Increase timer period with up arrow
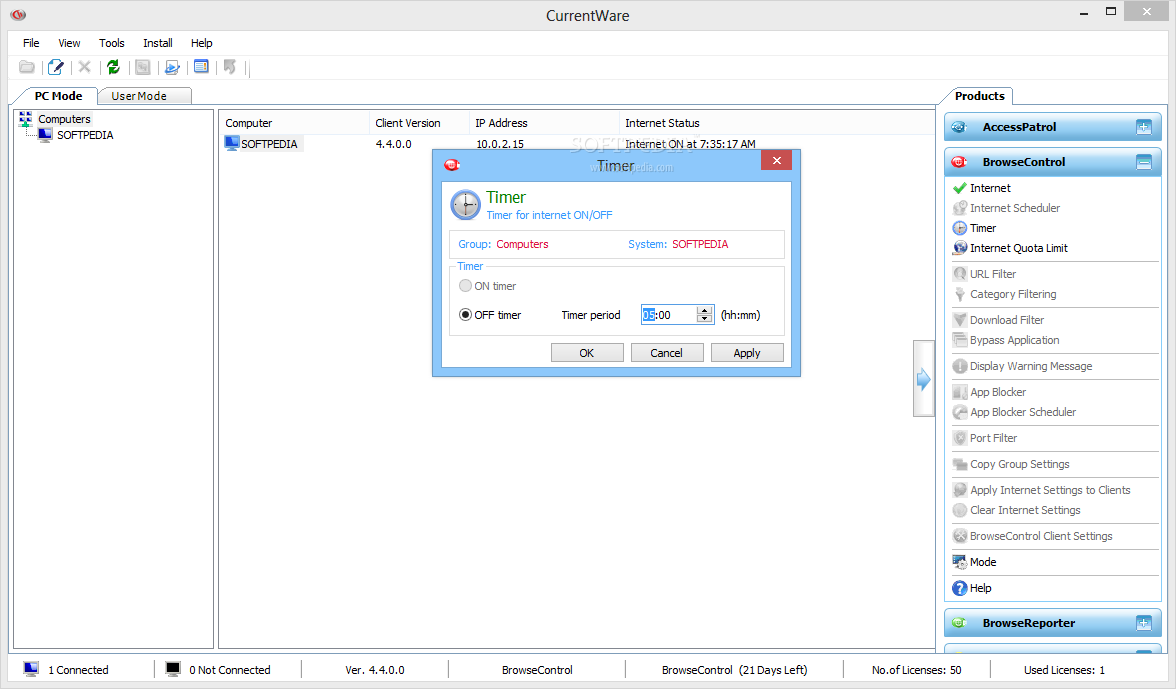 704,310
